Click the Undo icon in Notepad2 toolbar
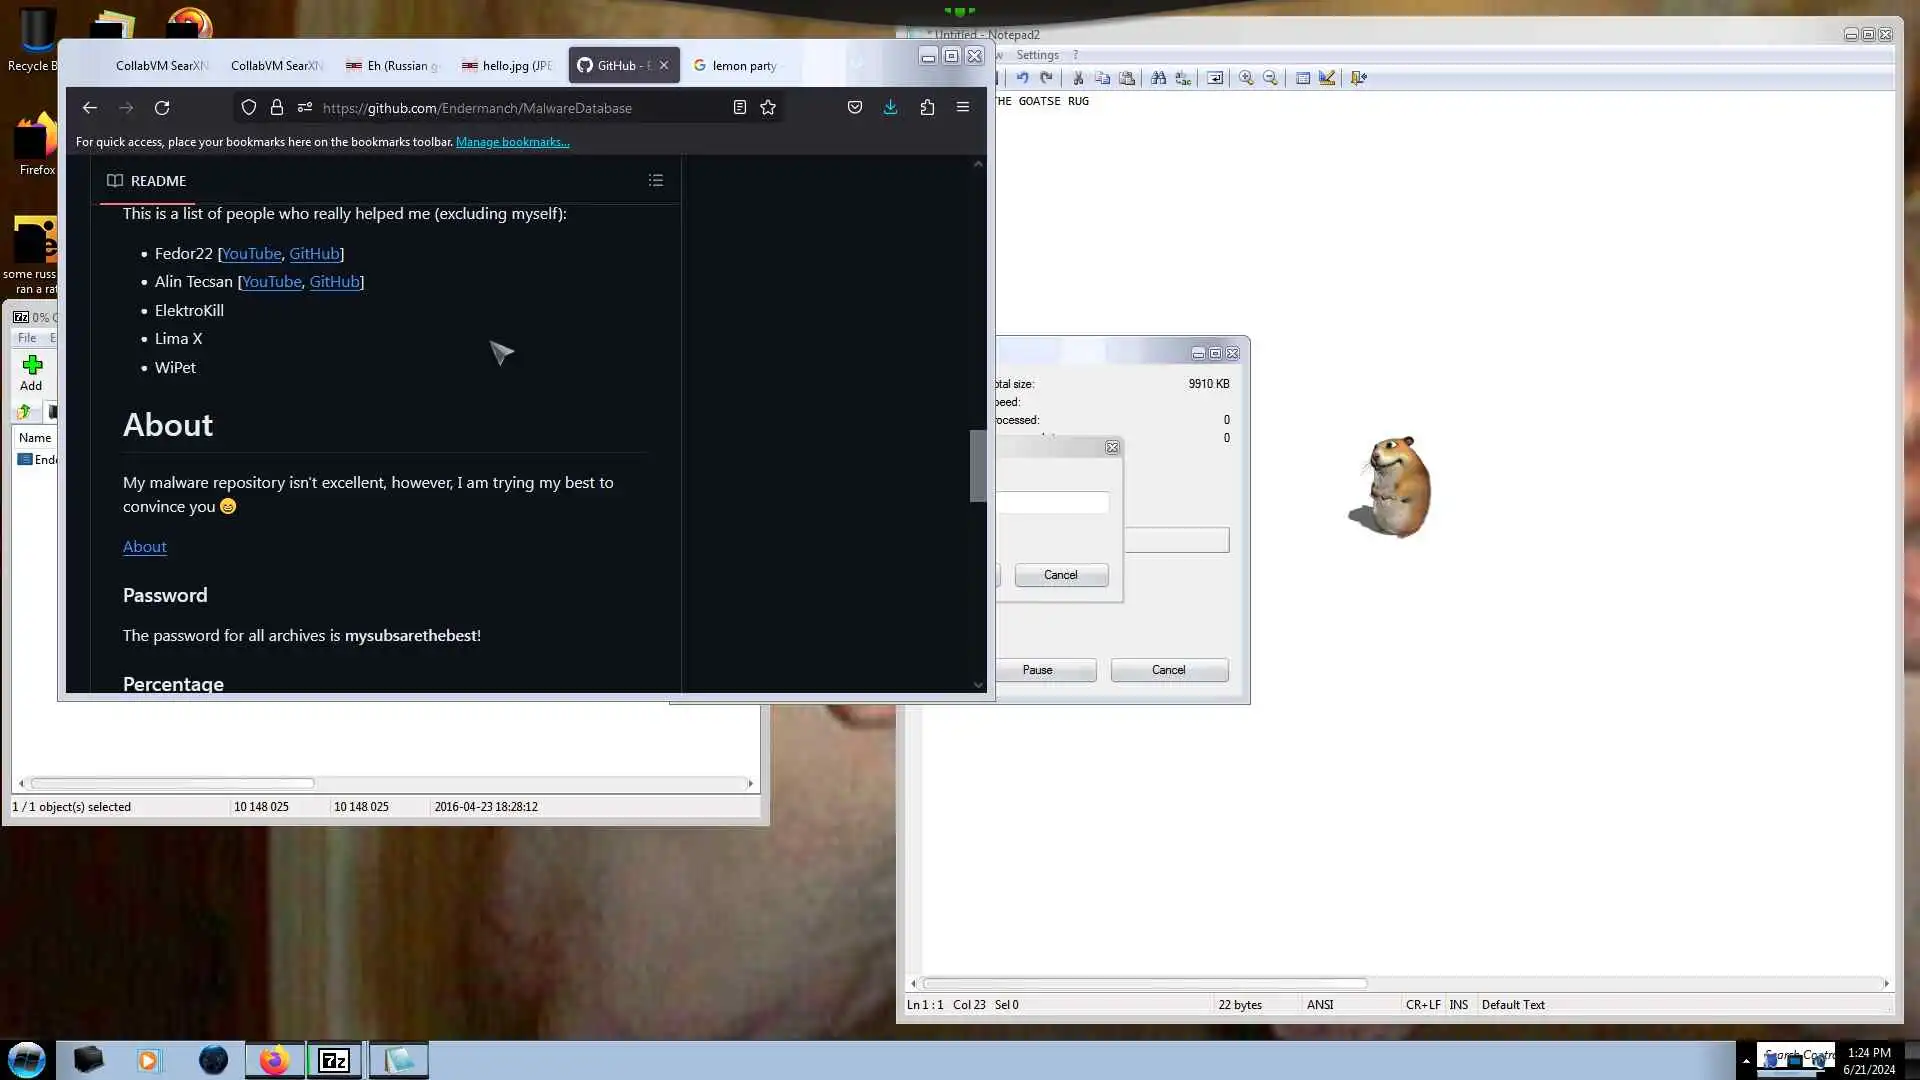The height and width of the screenshot is (1080, 1920). (1022, 78)
